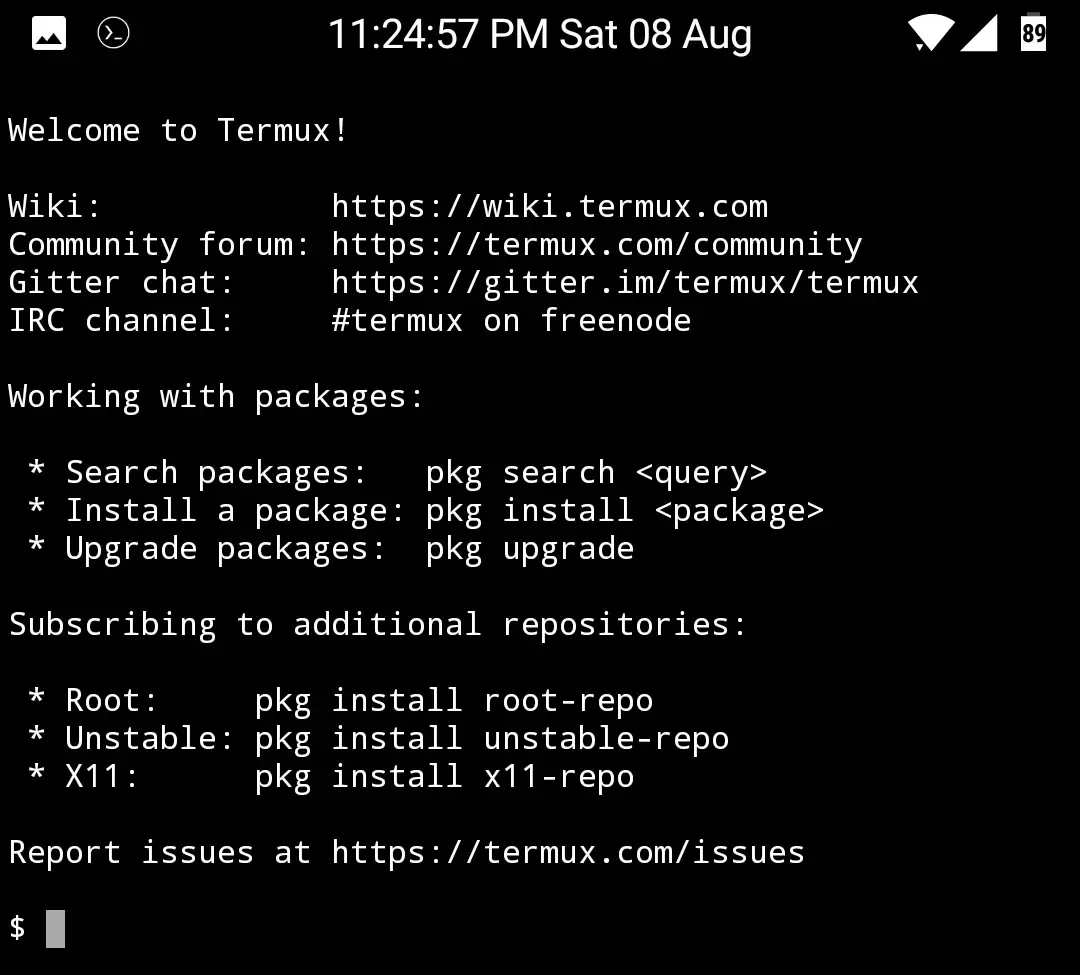Tap the pkg install x11-repo command
This screenshot has width=1080, height=975.
tap(444, 776)
